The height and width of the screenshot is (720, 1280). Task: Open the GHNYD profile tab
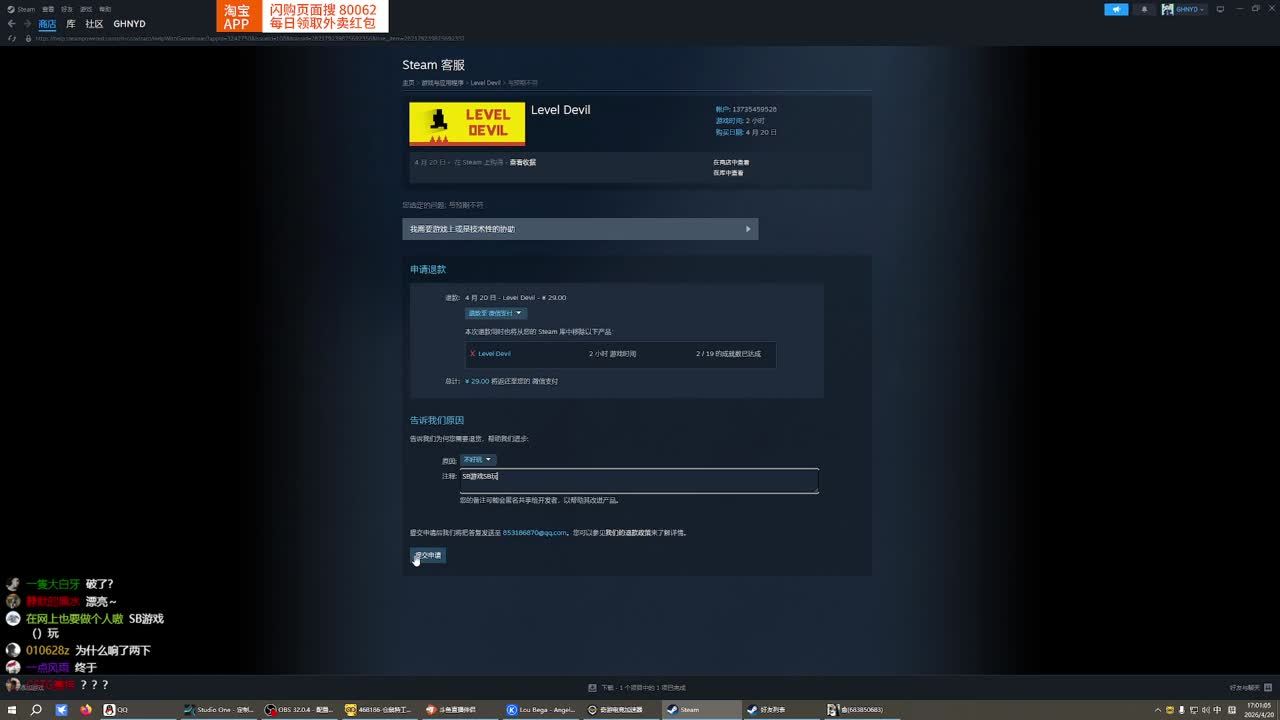(129, 24)
